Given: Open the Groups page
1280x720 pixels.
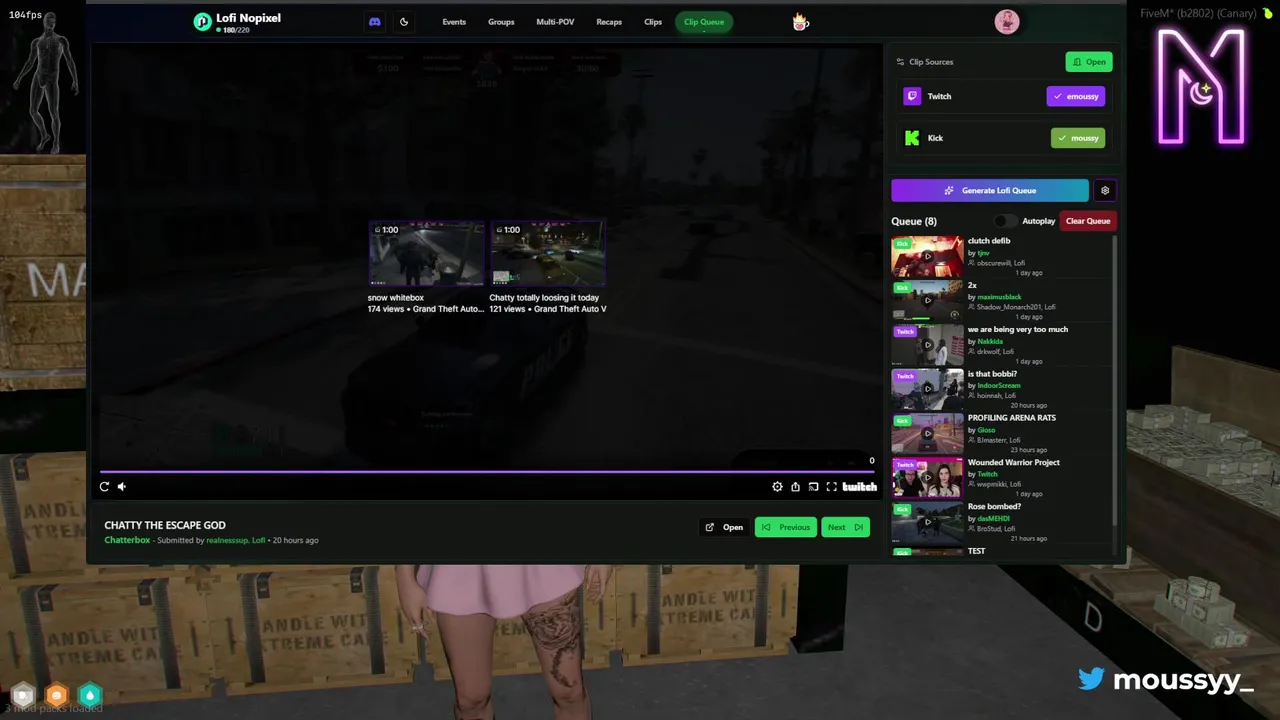Looking at the screenshot, I should coord(501,22).
